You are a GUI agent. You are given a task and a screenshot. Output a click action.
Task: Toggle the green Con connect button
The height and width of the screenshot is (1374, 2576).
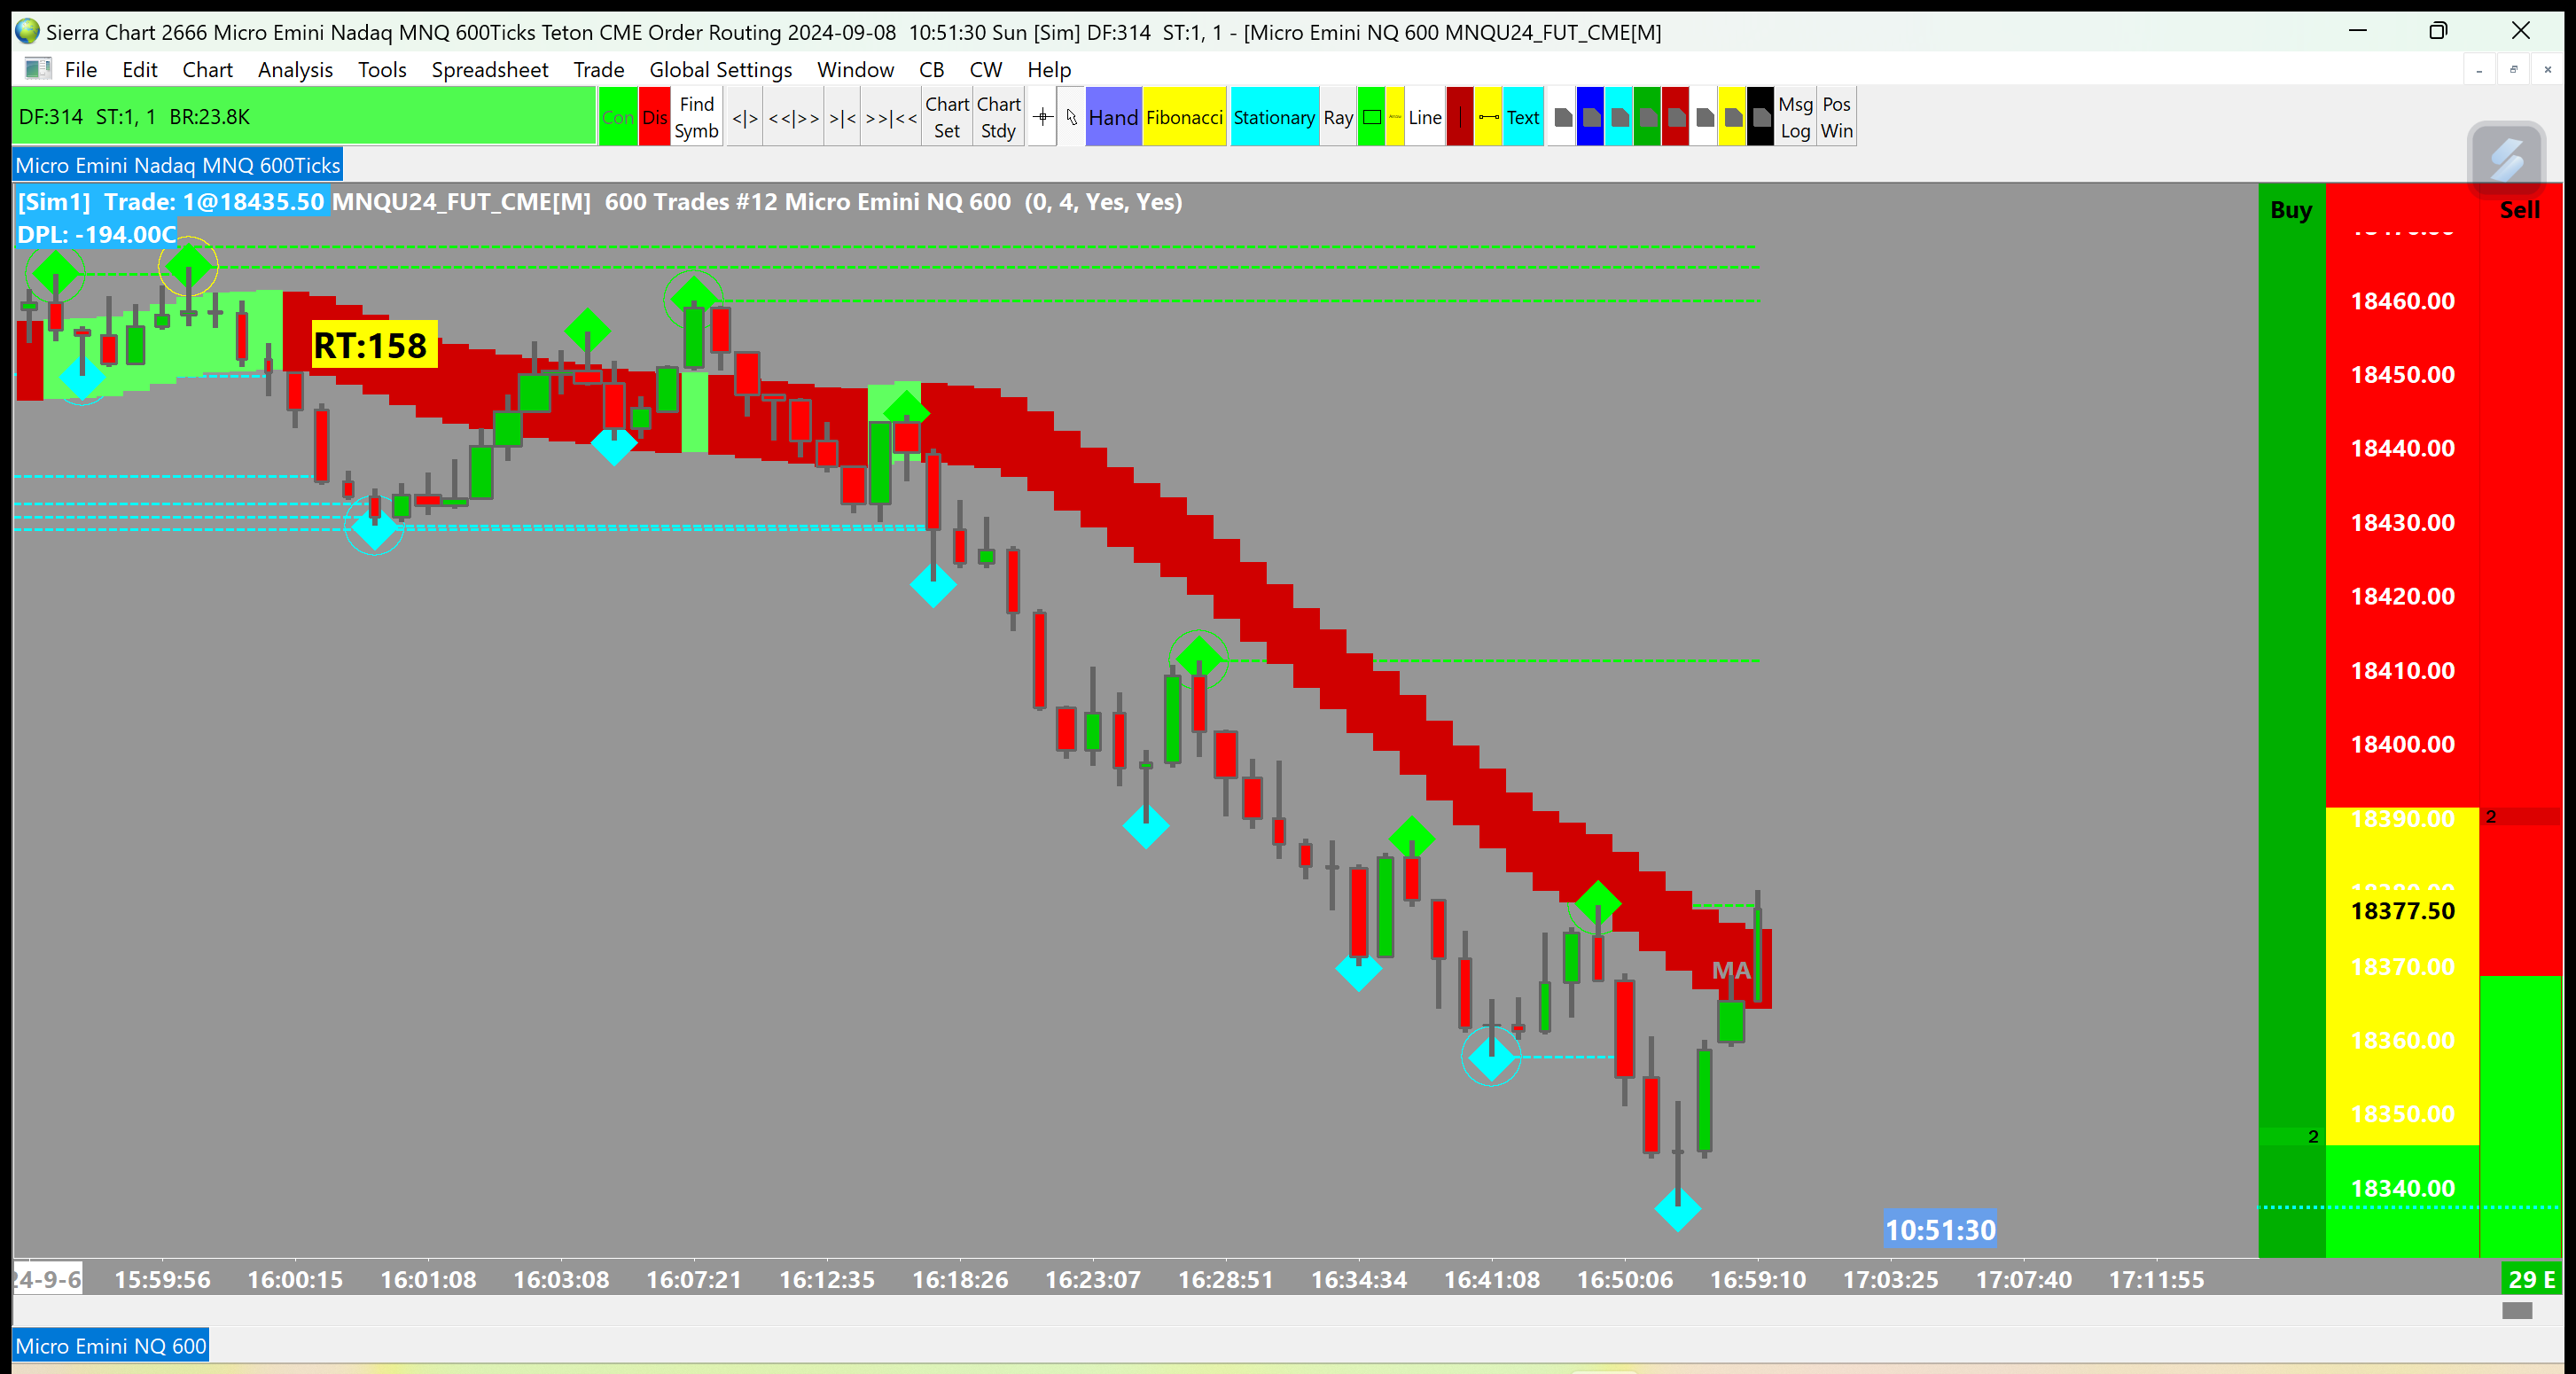pyautogui.click(x=618, y=118)
